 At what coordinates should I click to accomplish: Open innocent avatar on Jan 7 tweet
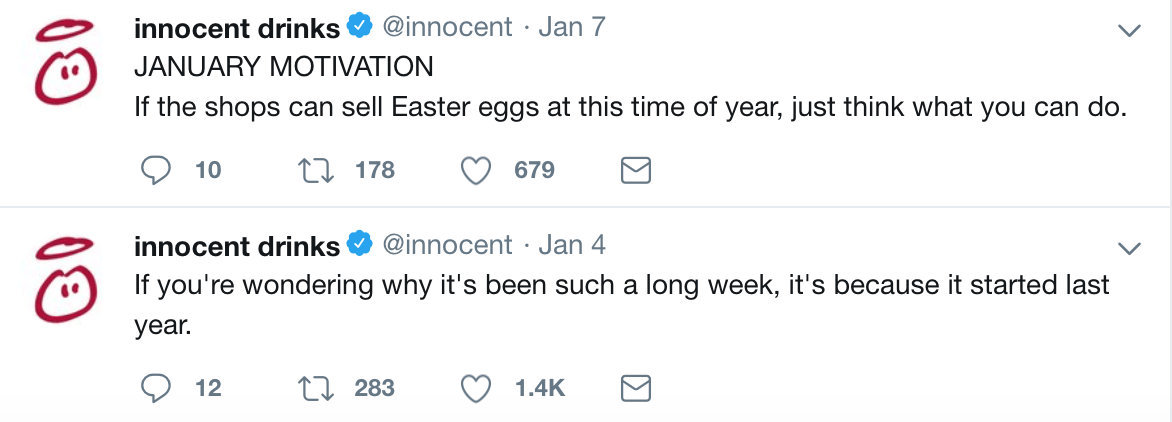[x=63, y=64]
